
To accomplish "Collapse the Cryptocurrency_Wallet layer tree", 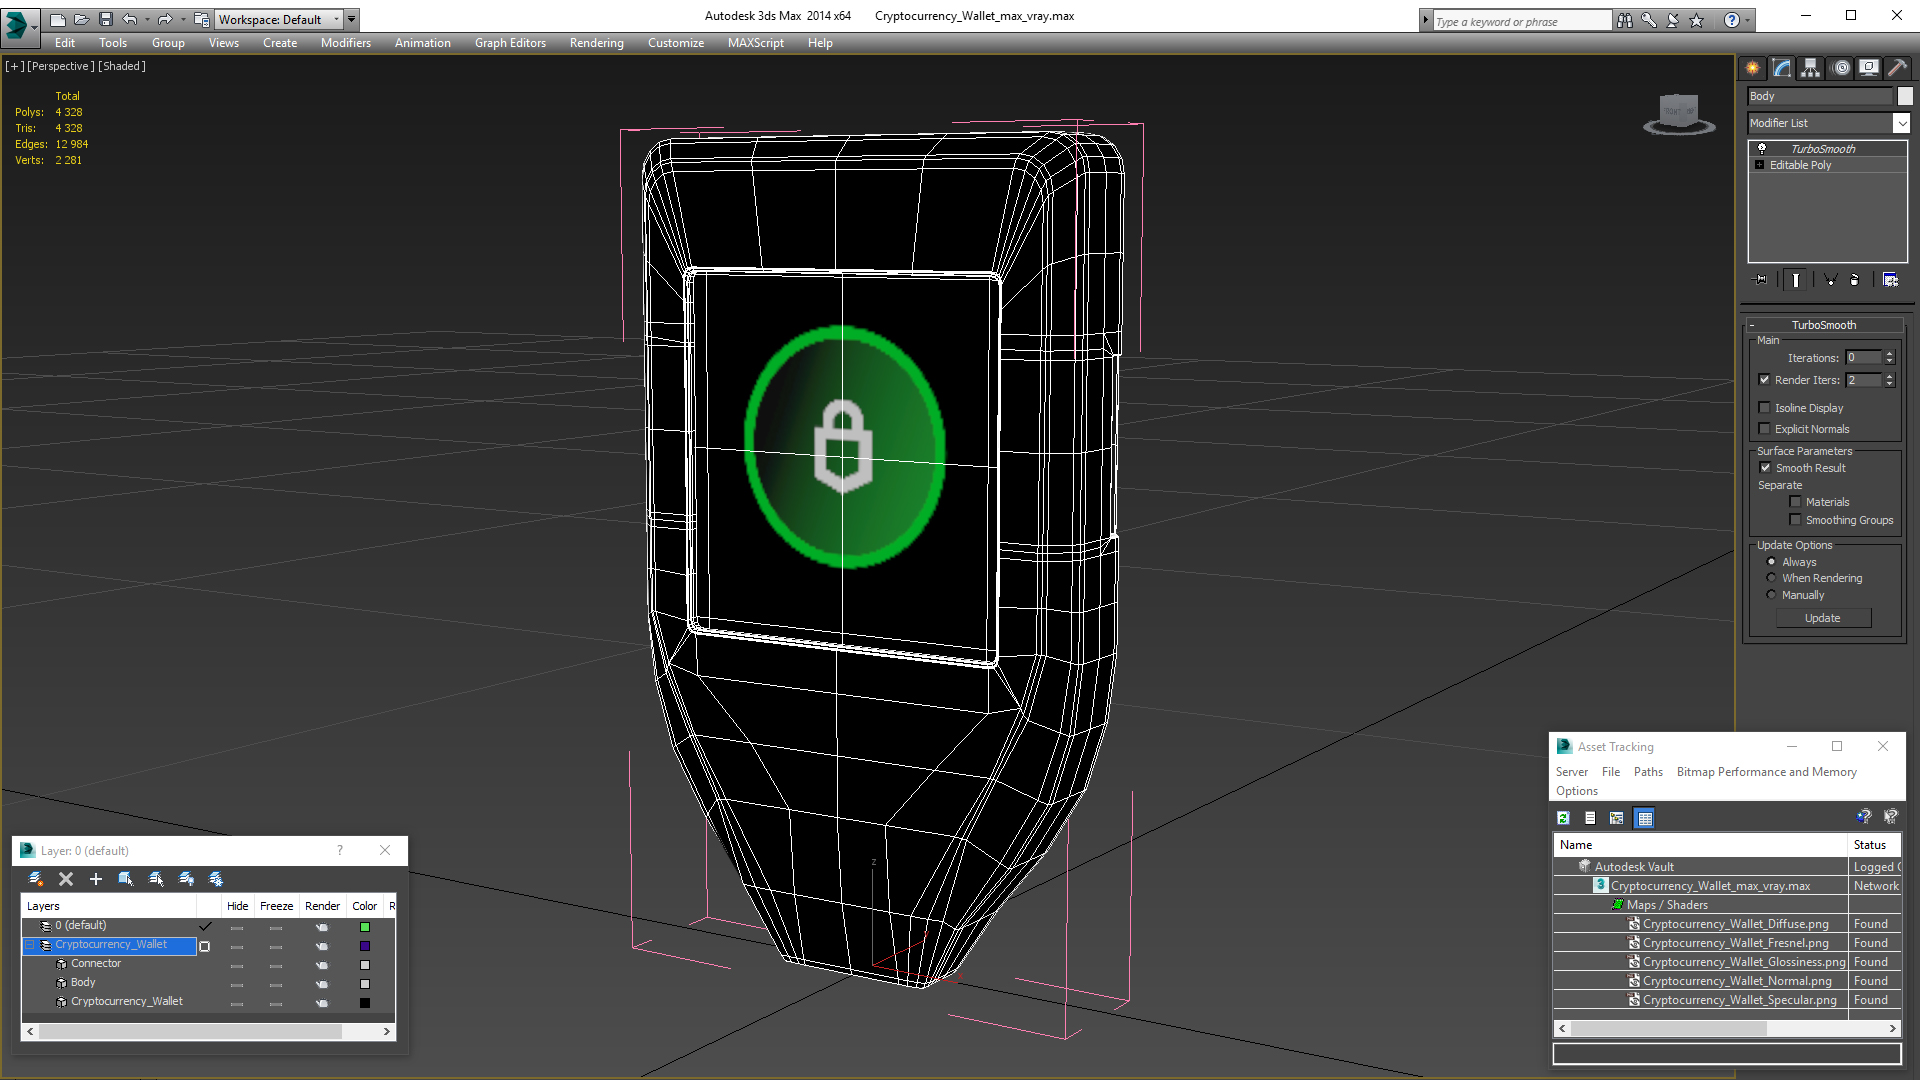I will (x=30, y=945).
